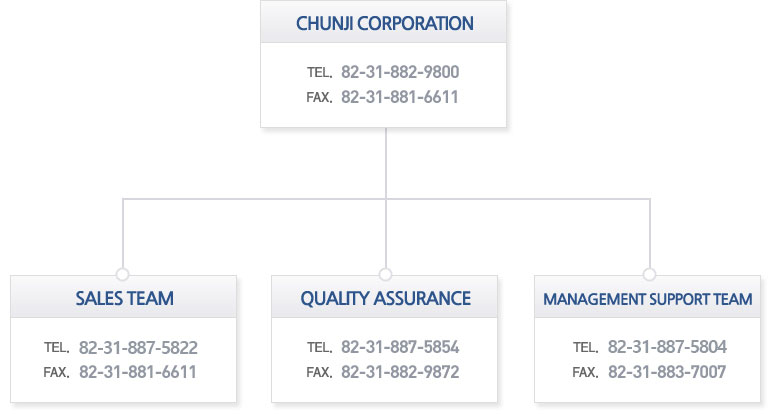Screen dimensions: 770x414
Task: Click the TEL label in Quality Assurance box
Action: point(319,349)
